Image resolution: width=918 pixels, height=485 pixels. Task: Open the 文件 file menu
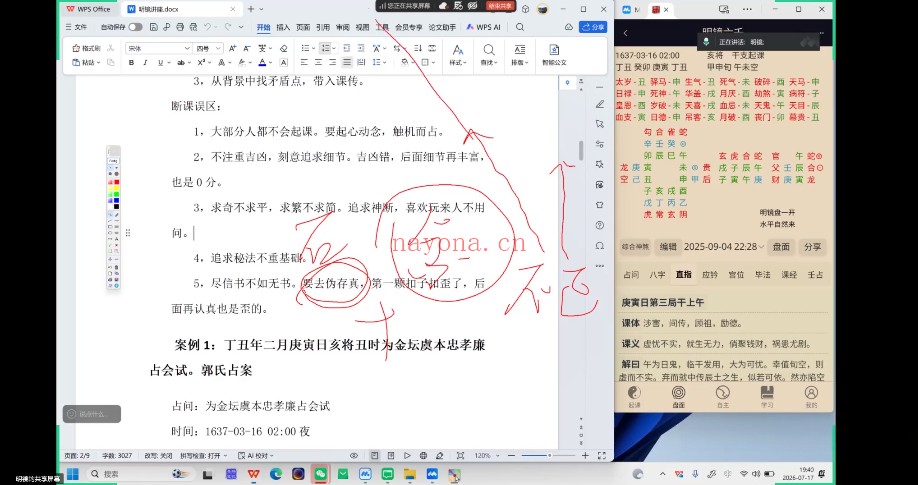pyautogui.click(x=76, y=27)
